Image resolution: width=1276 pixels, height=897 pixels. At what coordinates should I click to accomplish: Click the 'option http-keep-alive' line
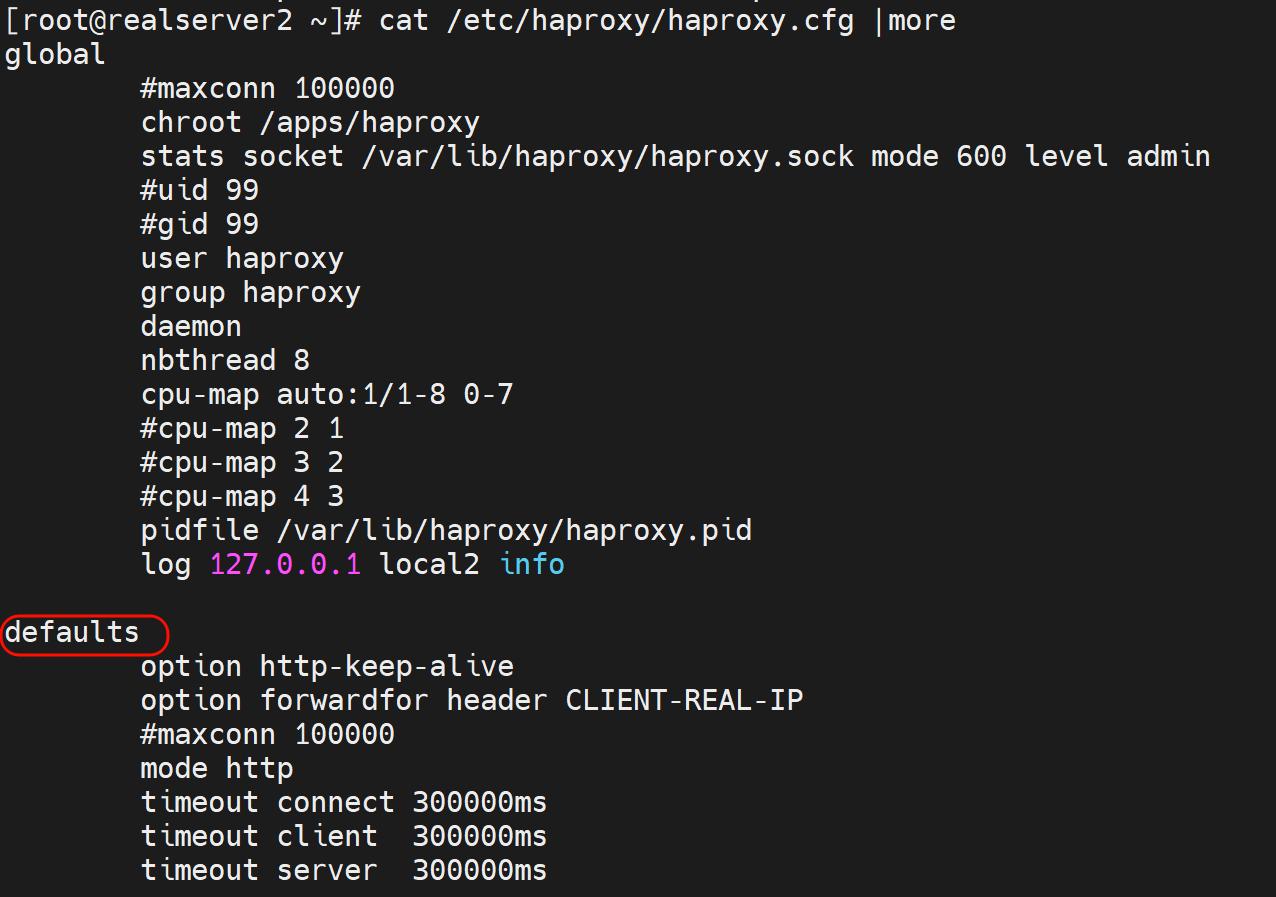327,667
